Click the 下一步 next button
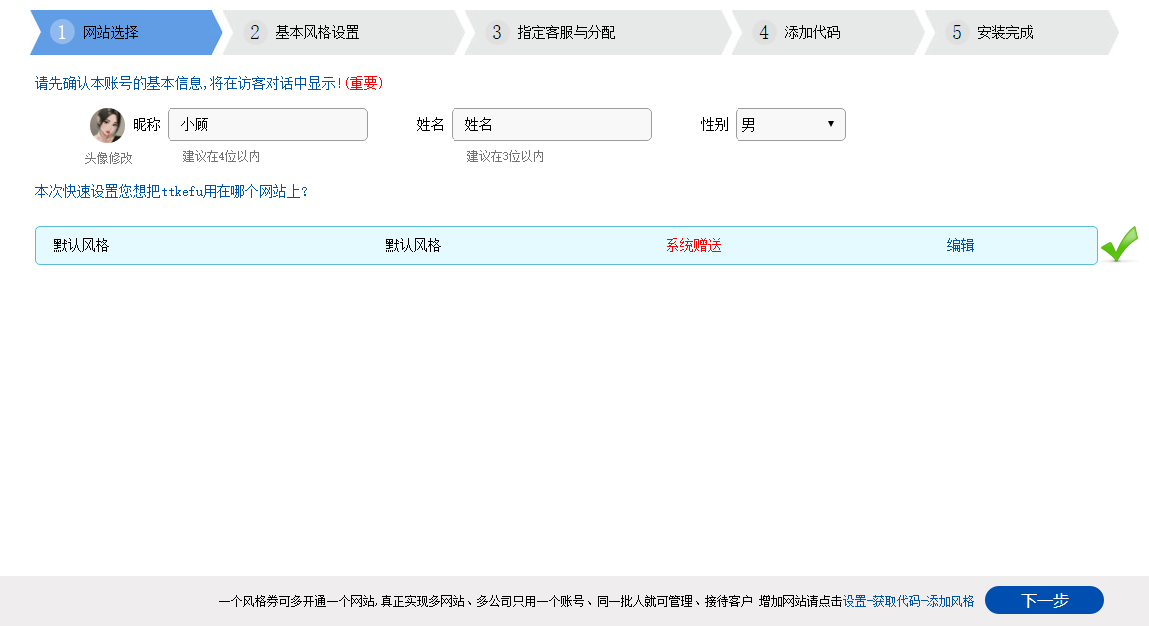 click(x=1044, y=600)
